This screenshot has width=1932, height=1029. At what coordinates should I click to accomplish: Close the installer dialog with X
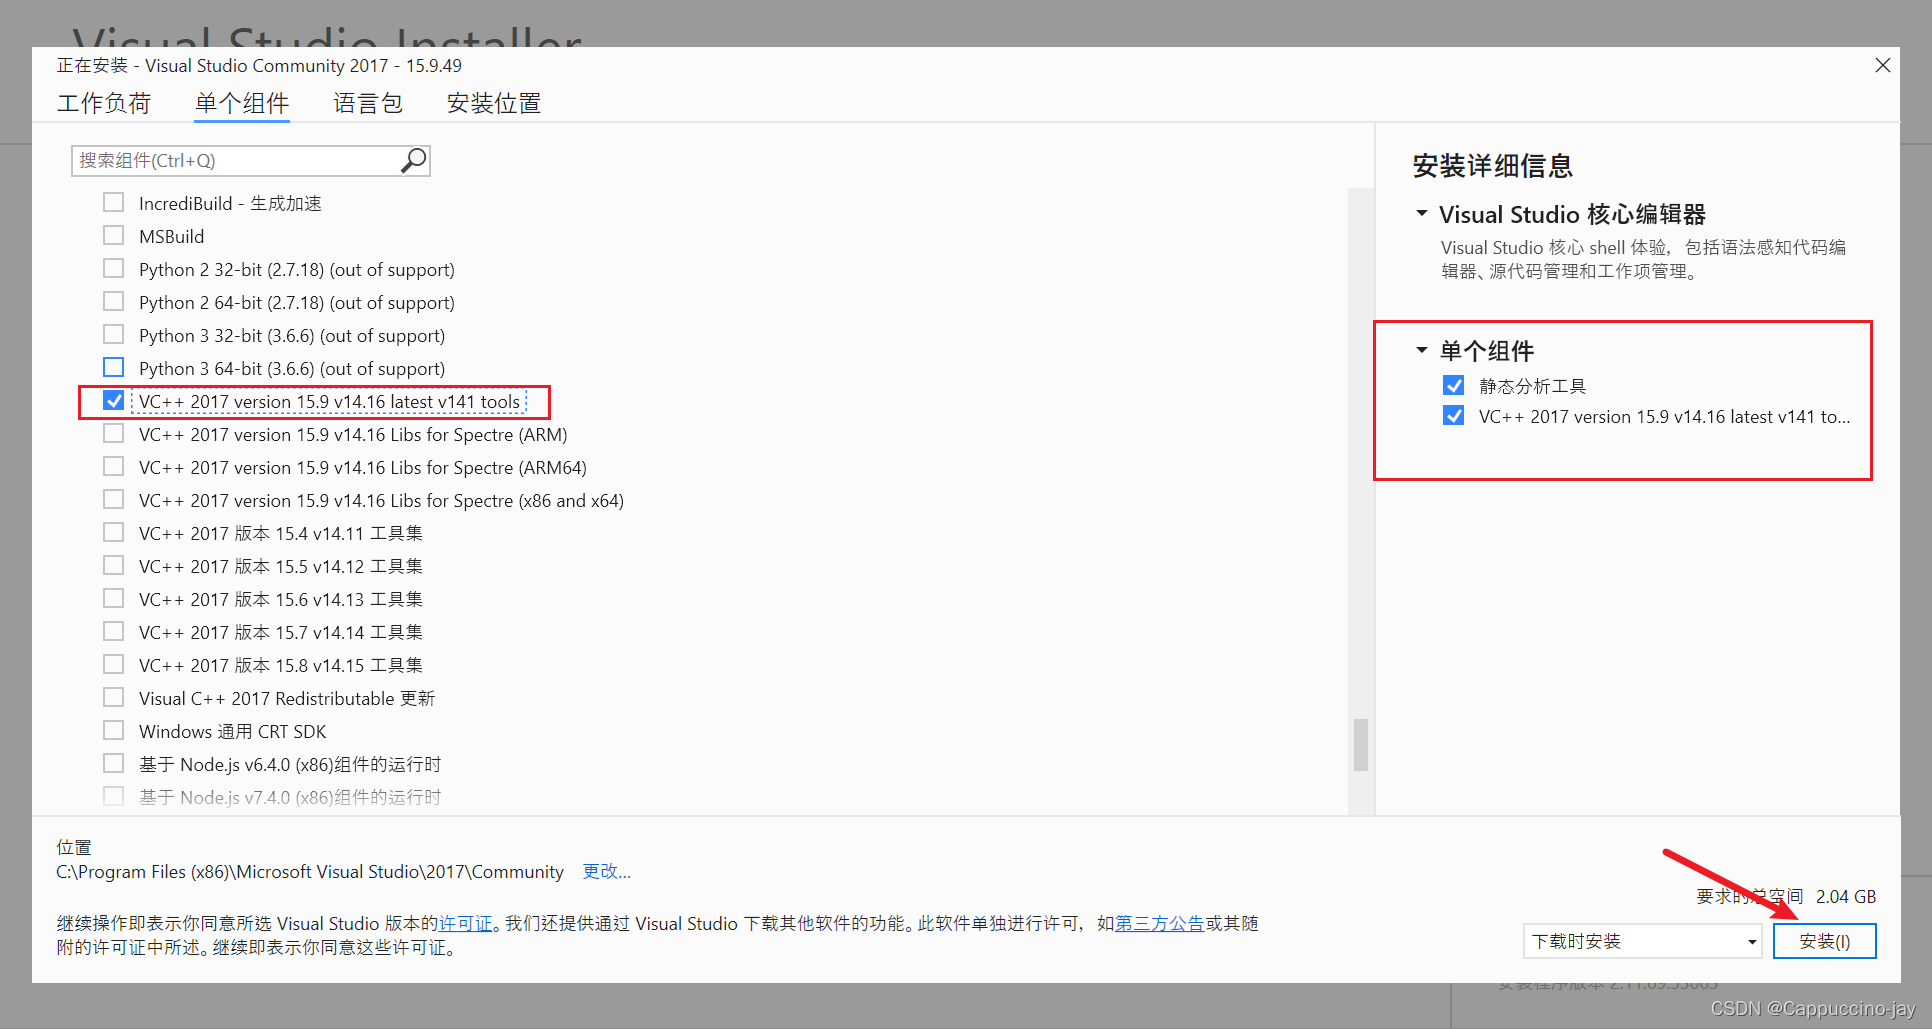(x=1882, y=65)
